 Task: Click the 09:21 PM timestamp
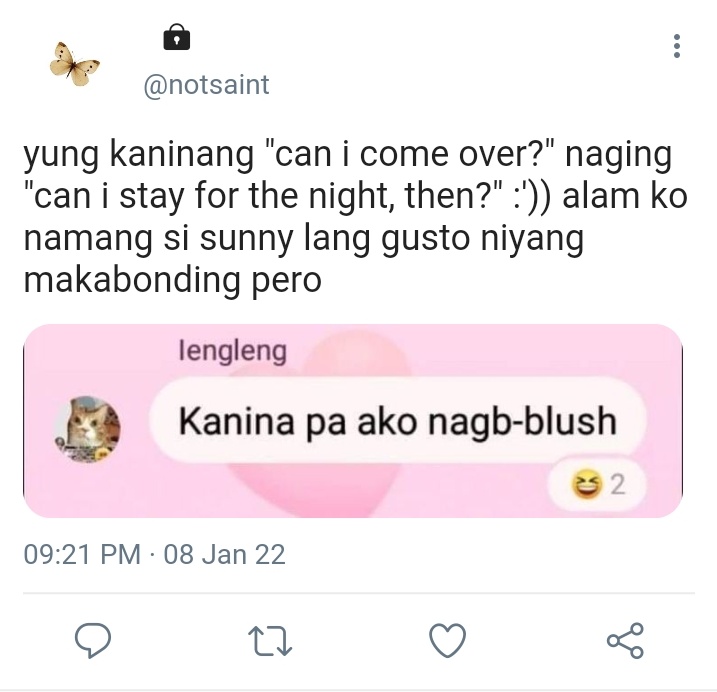pyautogui.click(x=82, y=554)
